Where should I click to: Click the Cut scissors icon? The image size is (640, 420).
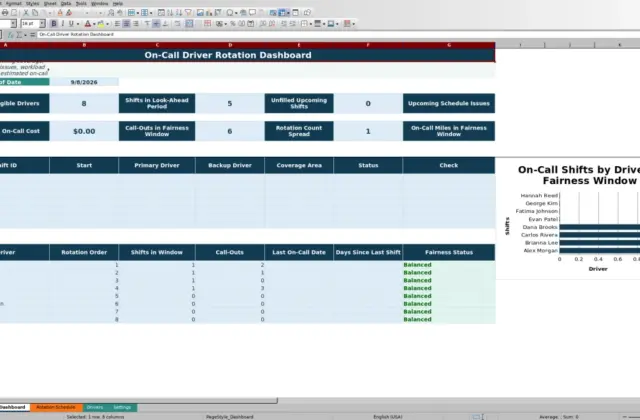coord(26,13)
